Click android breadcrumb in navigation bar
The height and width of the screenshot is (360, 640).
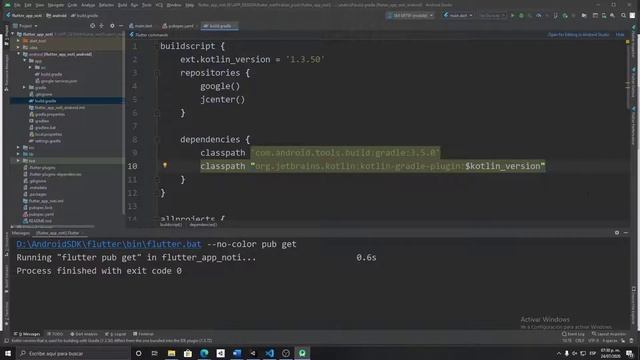(56, 16)
